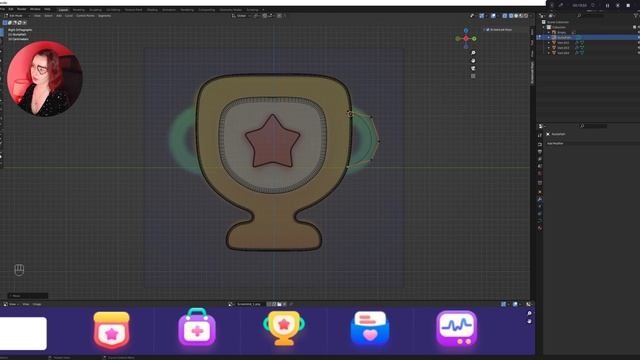The image size is (640, 360).
Task: Open the Select menu in viewport header
Action: click(48, 16)
